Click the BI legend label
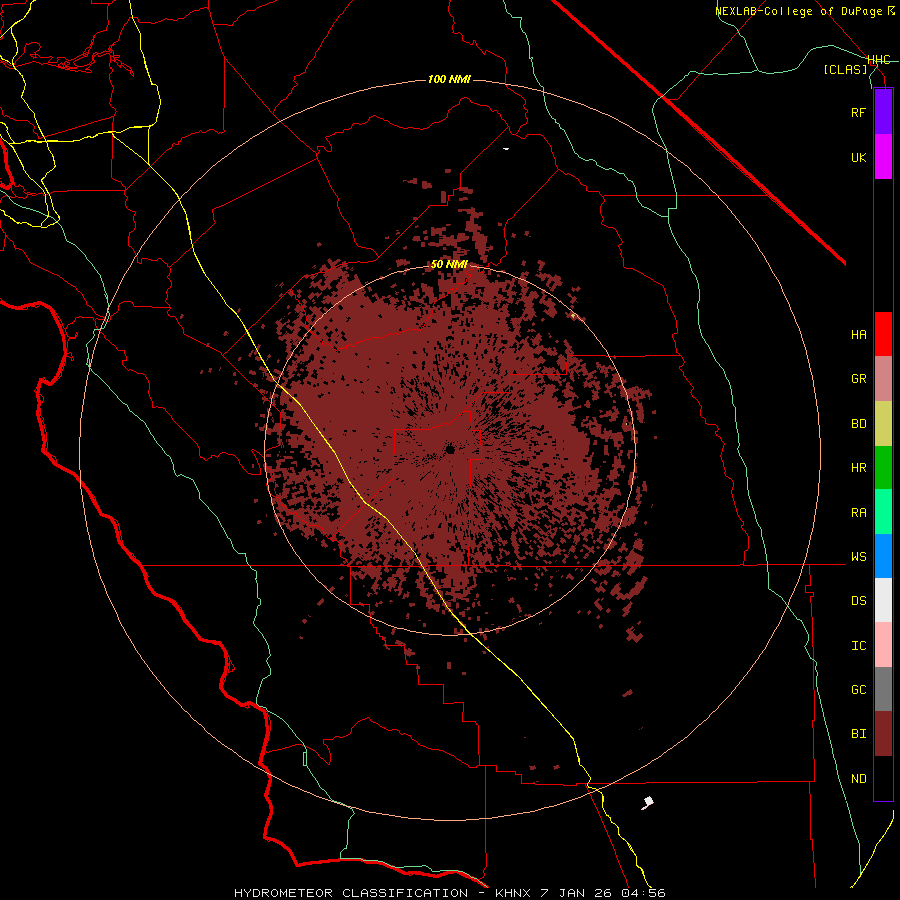900x900 pixels. click(x=858, y=734)
